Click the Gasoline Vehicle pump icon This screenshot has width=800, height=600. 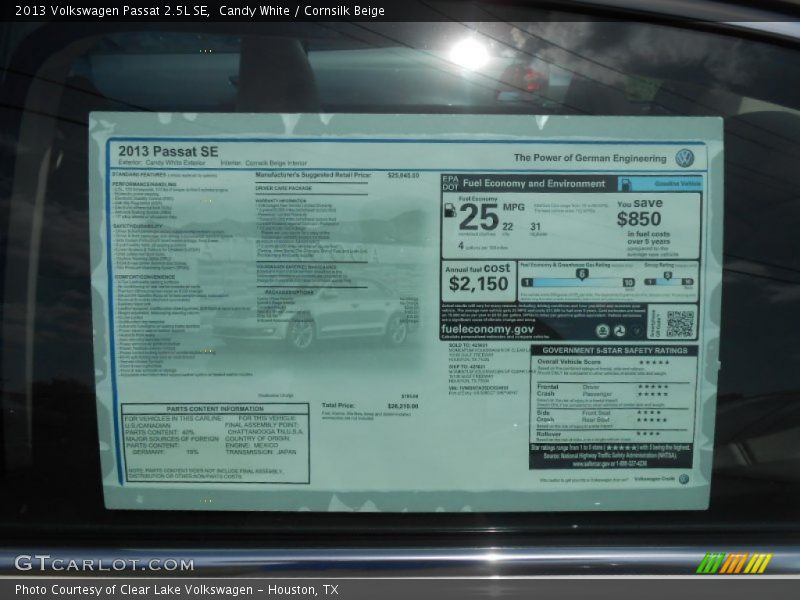625,184
